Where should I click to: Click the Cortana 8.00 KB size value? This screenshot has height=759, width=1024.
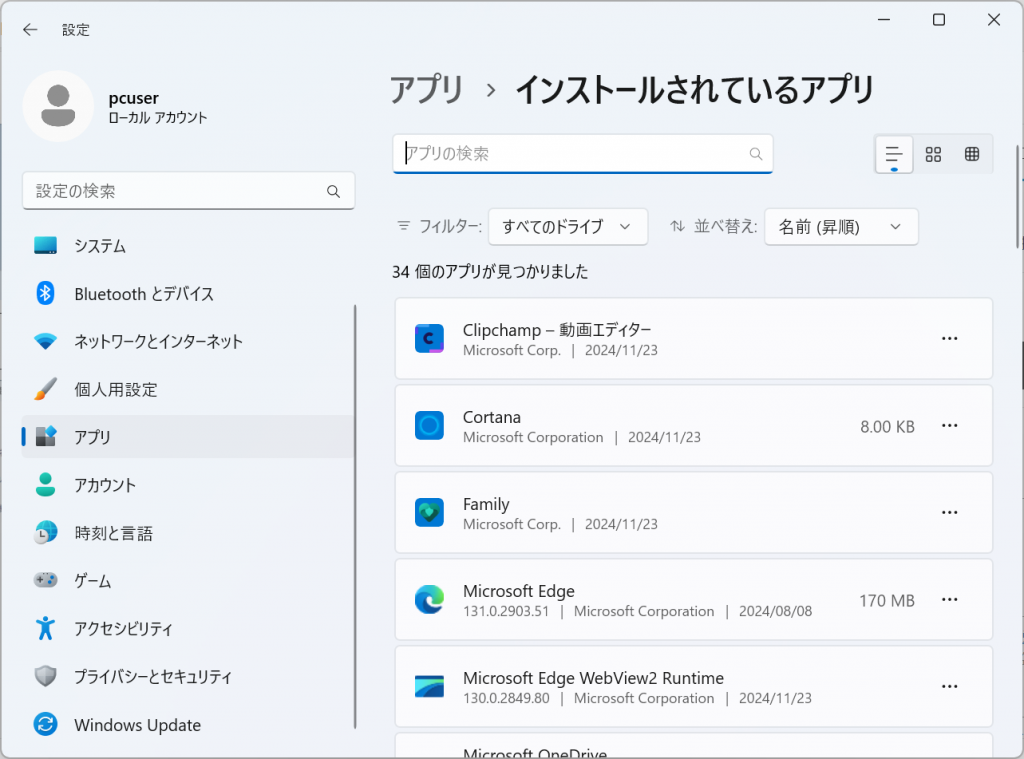coord(887,427)
